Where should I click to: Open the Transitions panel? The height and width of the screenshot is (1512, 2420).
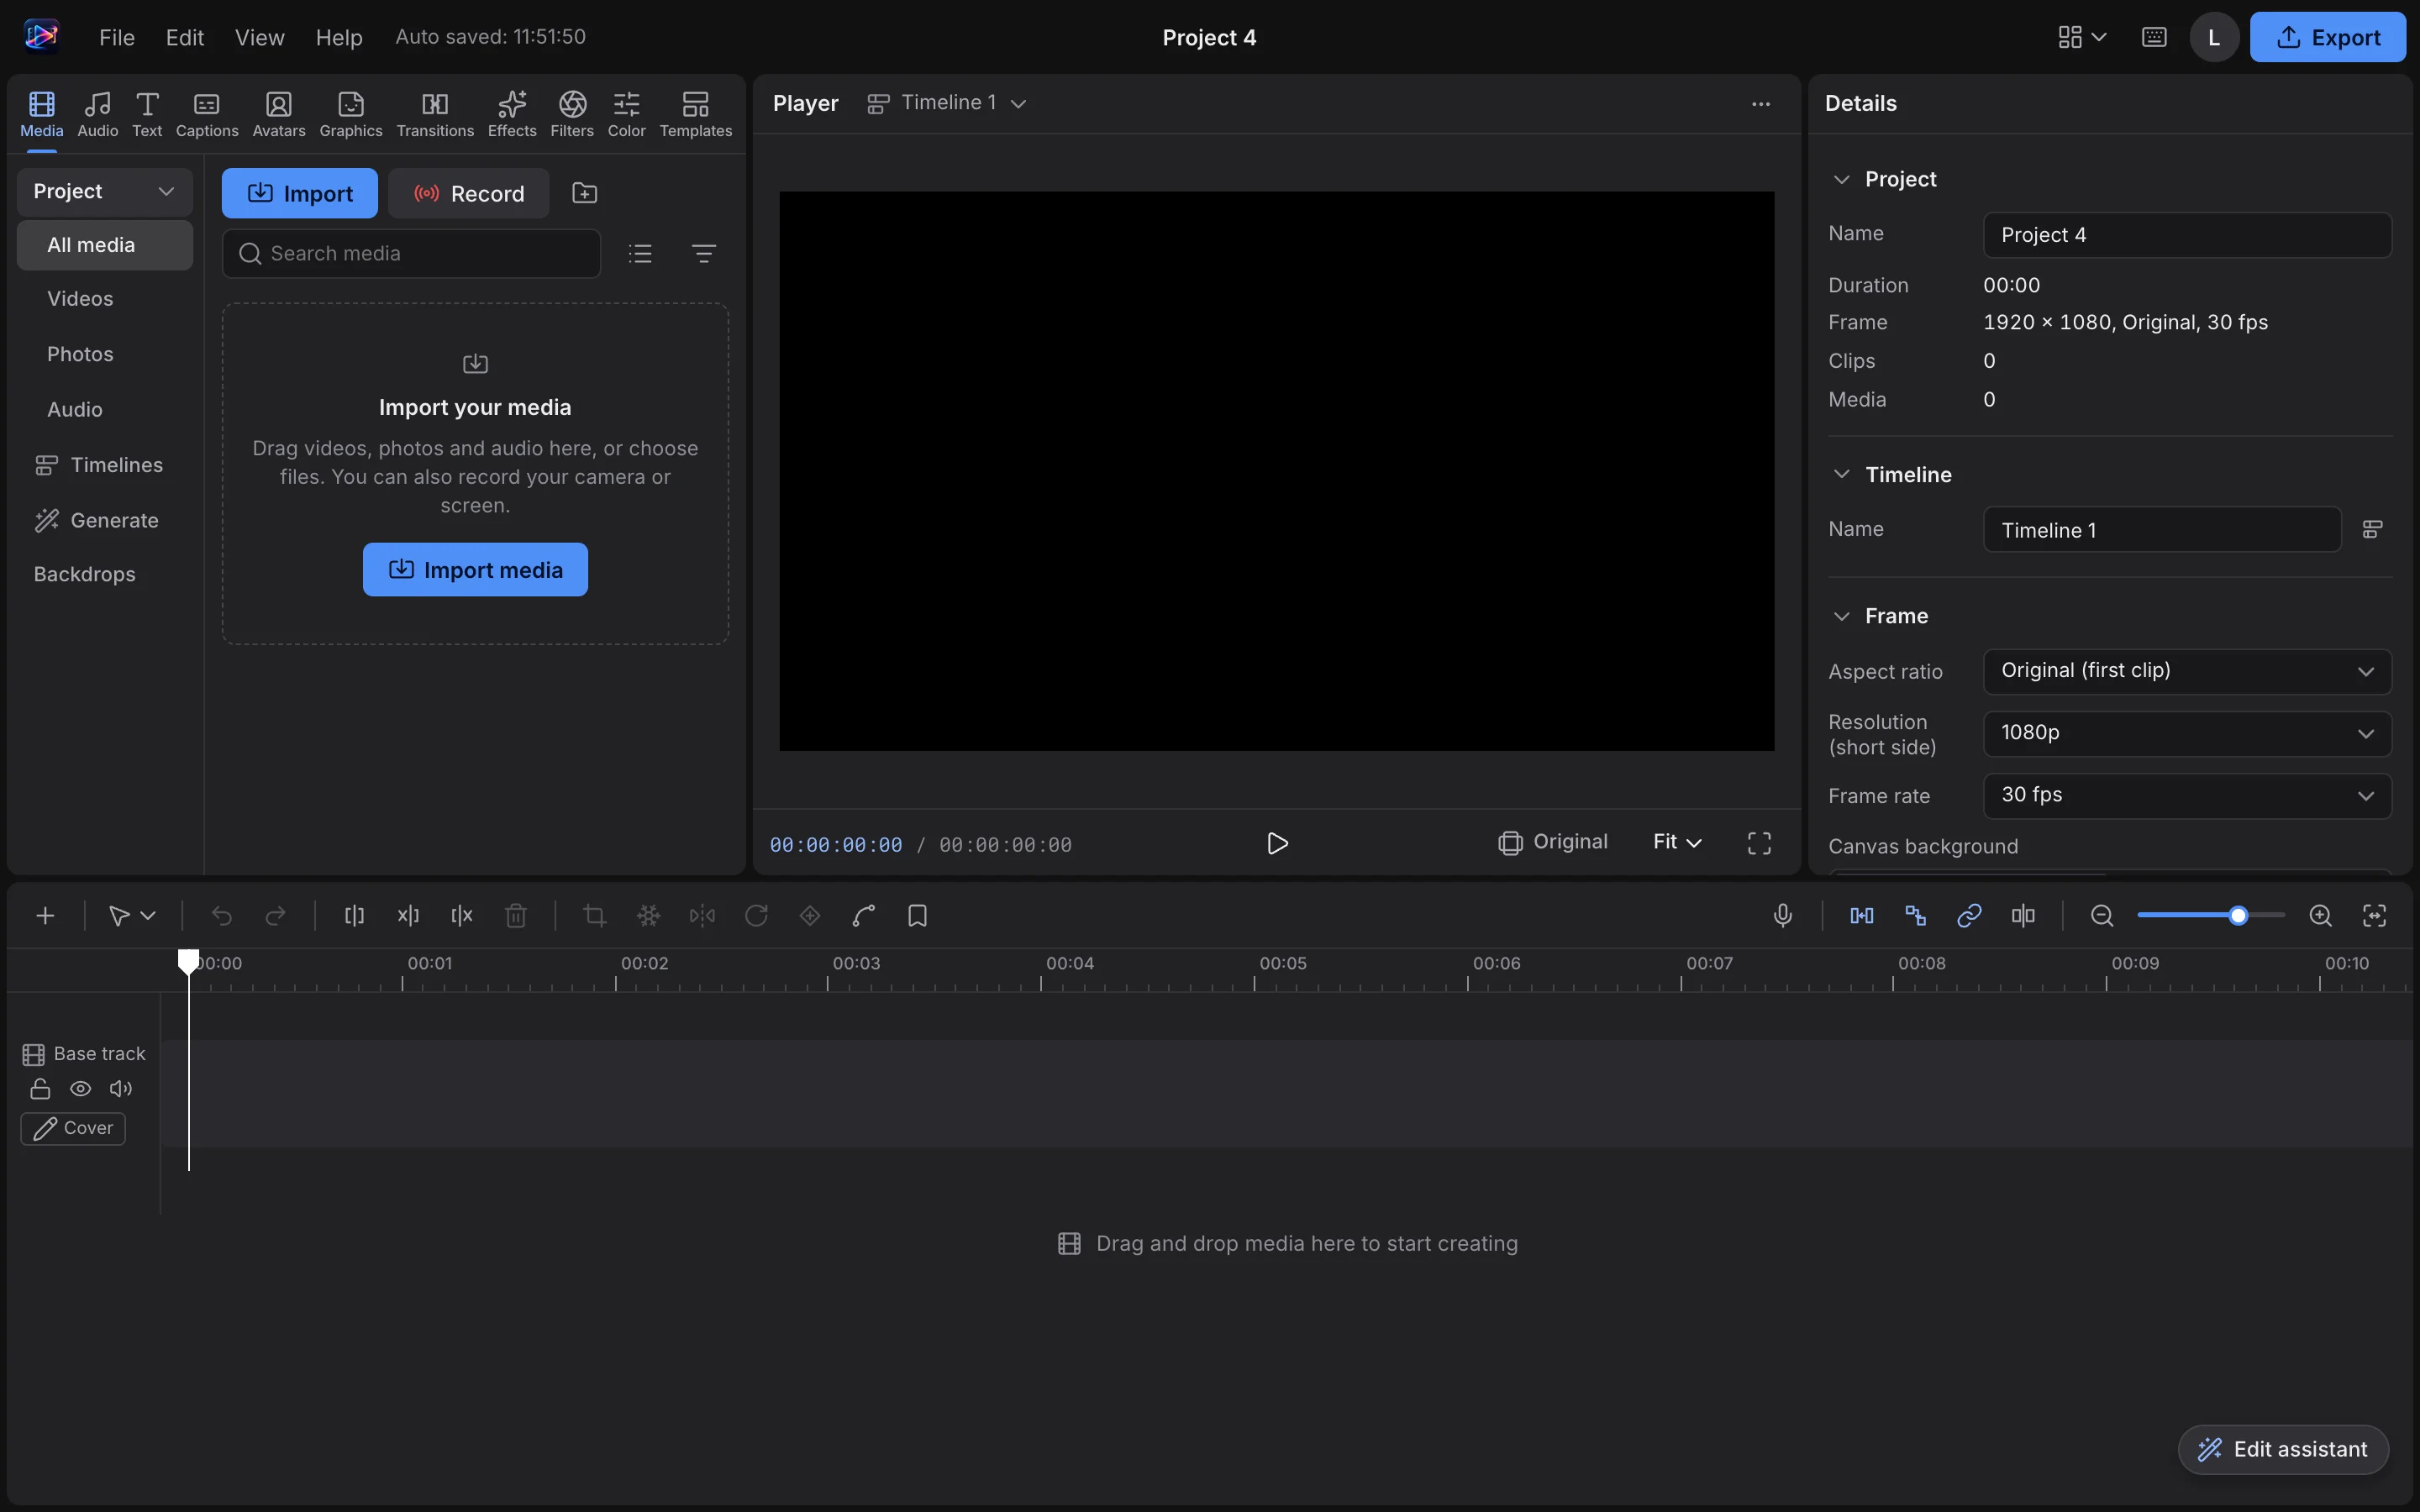pos(435,114)
